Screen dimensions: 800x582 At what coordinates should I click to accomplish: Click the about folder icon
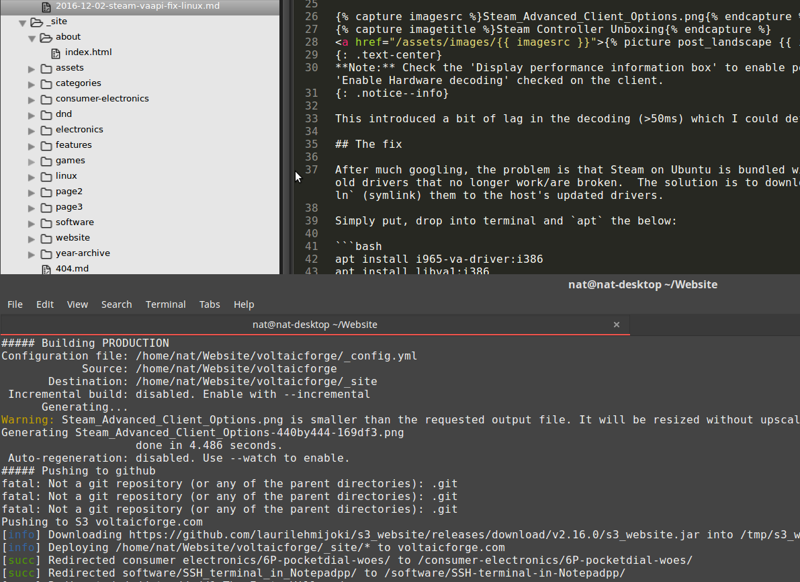coord(47,36)
